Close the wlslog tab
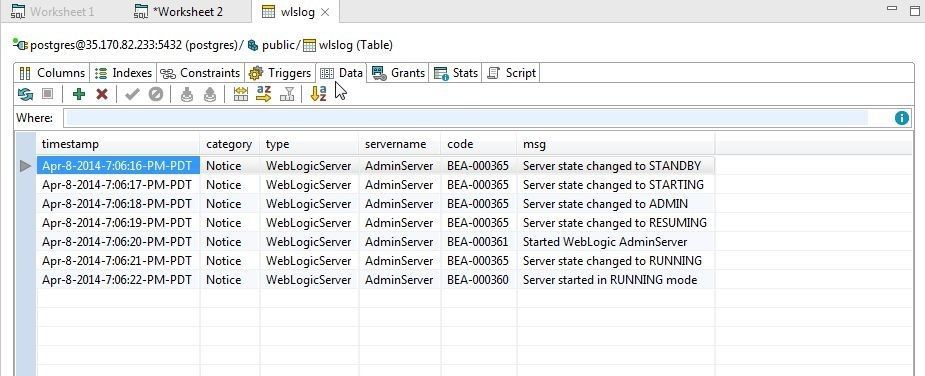Viewport: 925px width, 376px height. [x=325, y=12]
